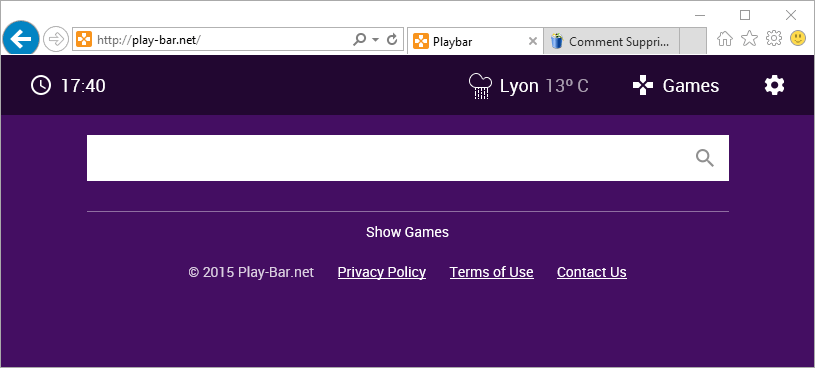Image resolution: width=815 pixels, height=368 pixels.
Task: Click the Playbar favicon in address bar
Action: [x=84, y=40]
